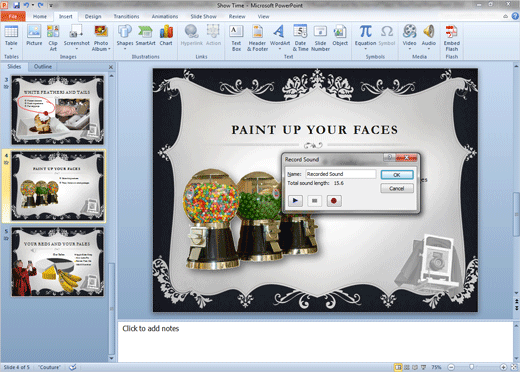The height and width of the screenshot is (372, 520).
Task: Insert Slide Number
Action: (320, 37)
